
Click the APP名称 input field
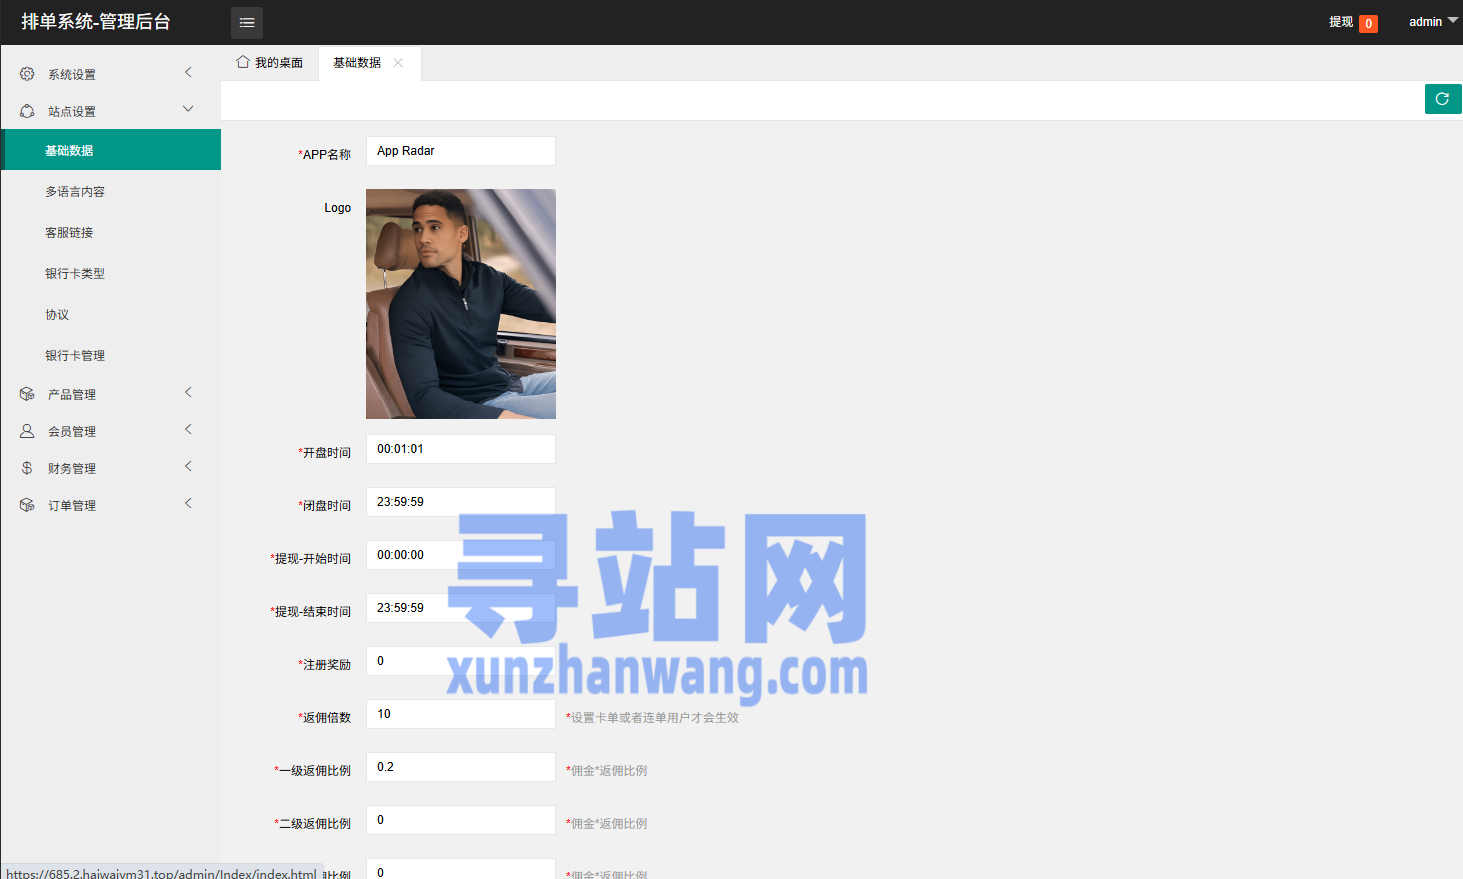tap(460, 151)
